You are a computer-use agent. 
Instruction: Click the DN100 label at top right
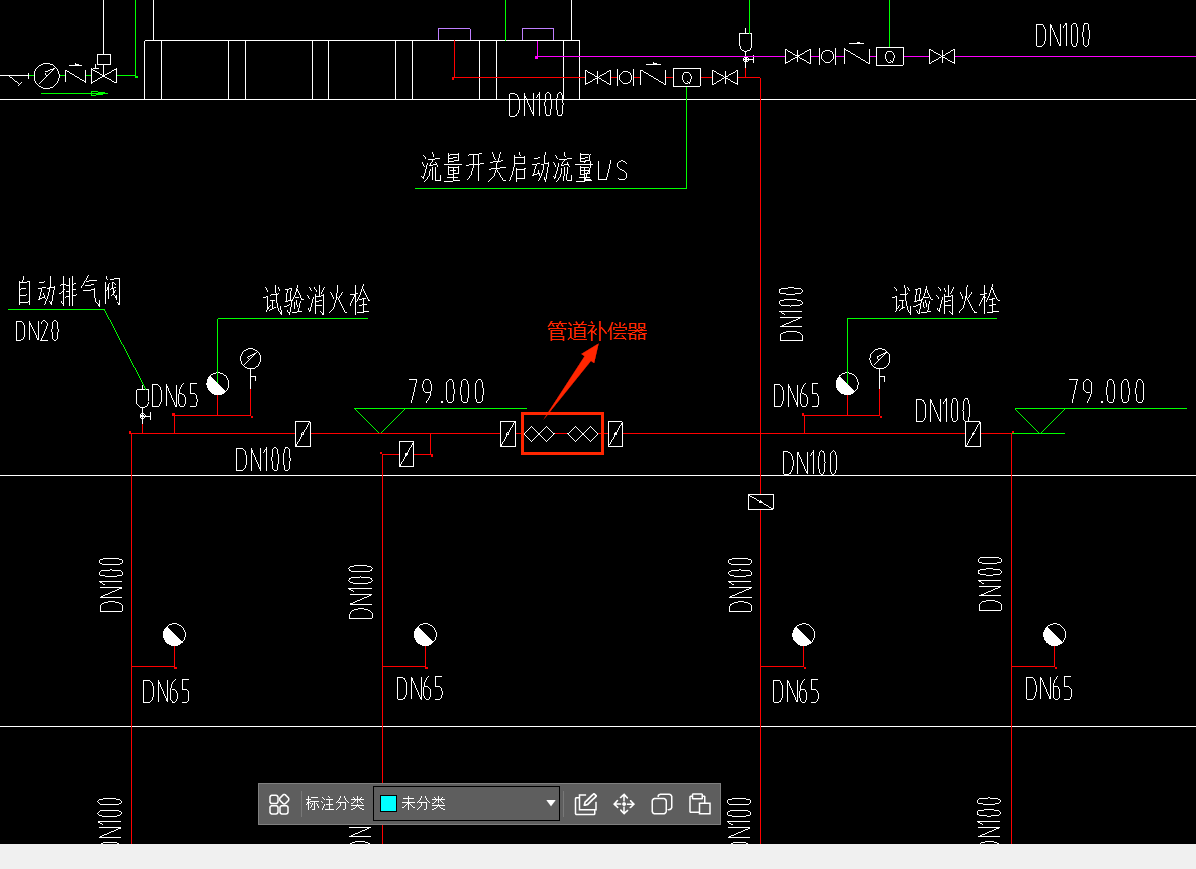[x=1063, y=35]
